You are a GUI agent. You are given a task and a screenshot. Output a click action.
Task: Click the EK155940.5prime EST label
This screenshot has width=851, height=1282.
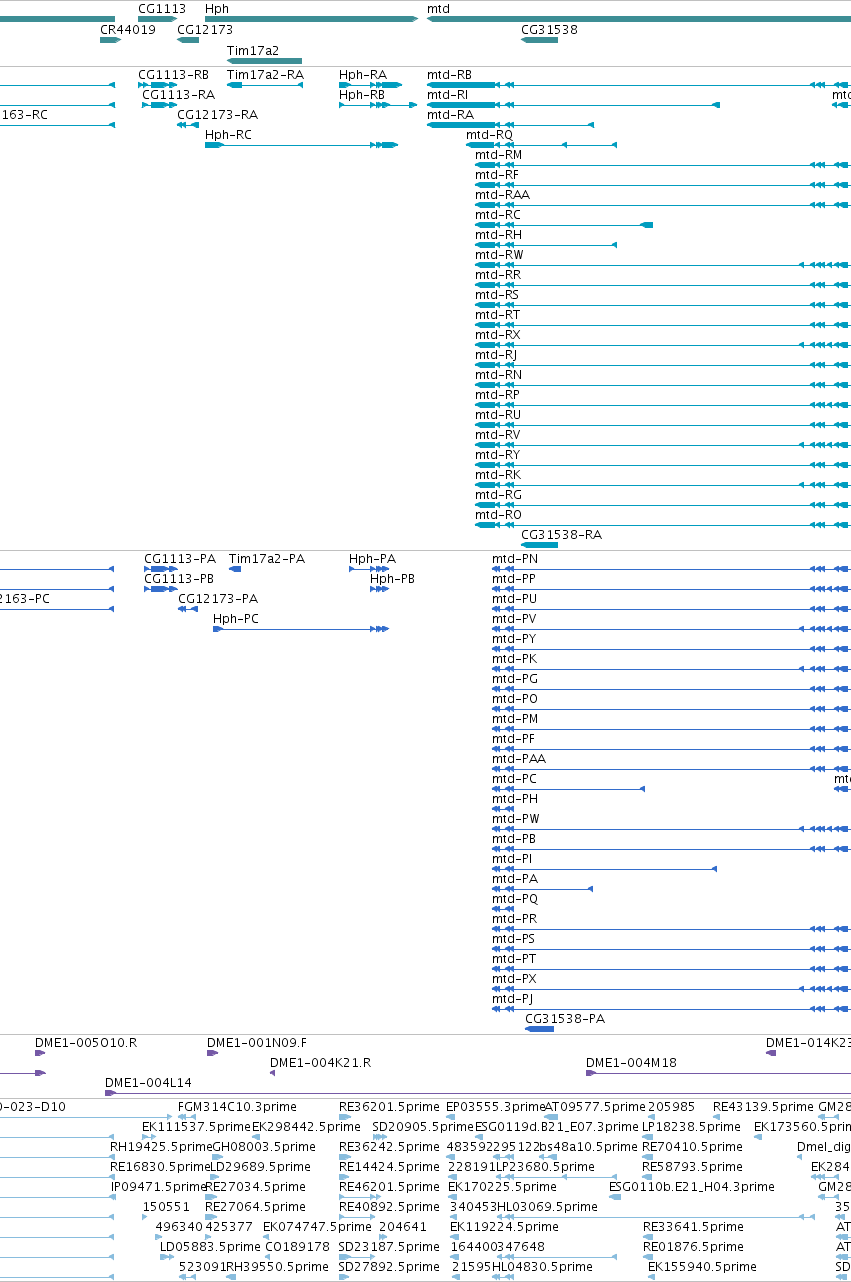pos(702,1267)
